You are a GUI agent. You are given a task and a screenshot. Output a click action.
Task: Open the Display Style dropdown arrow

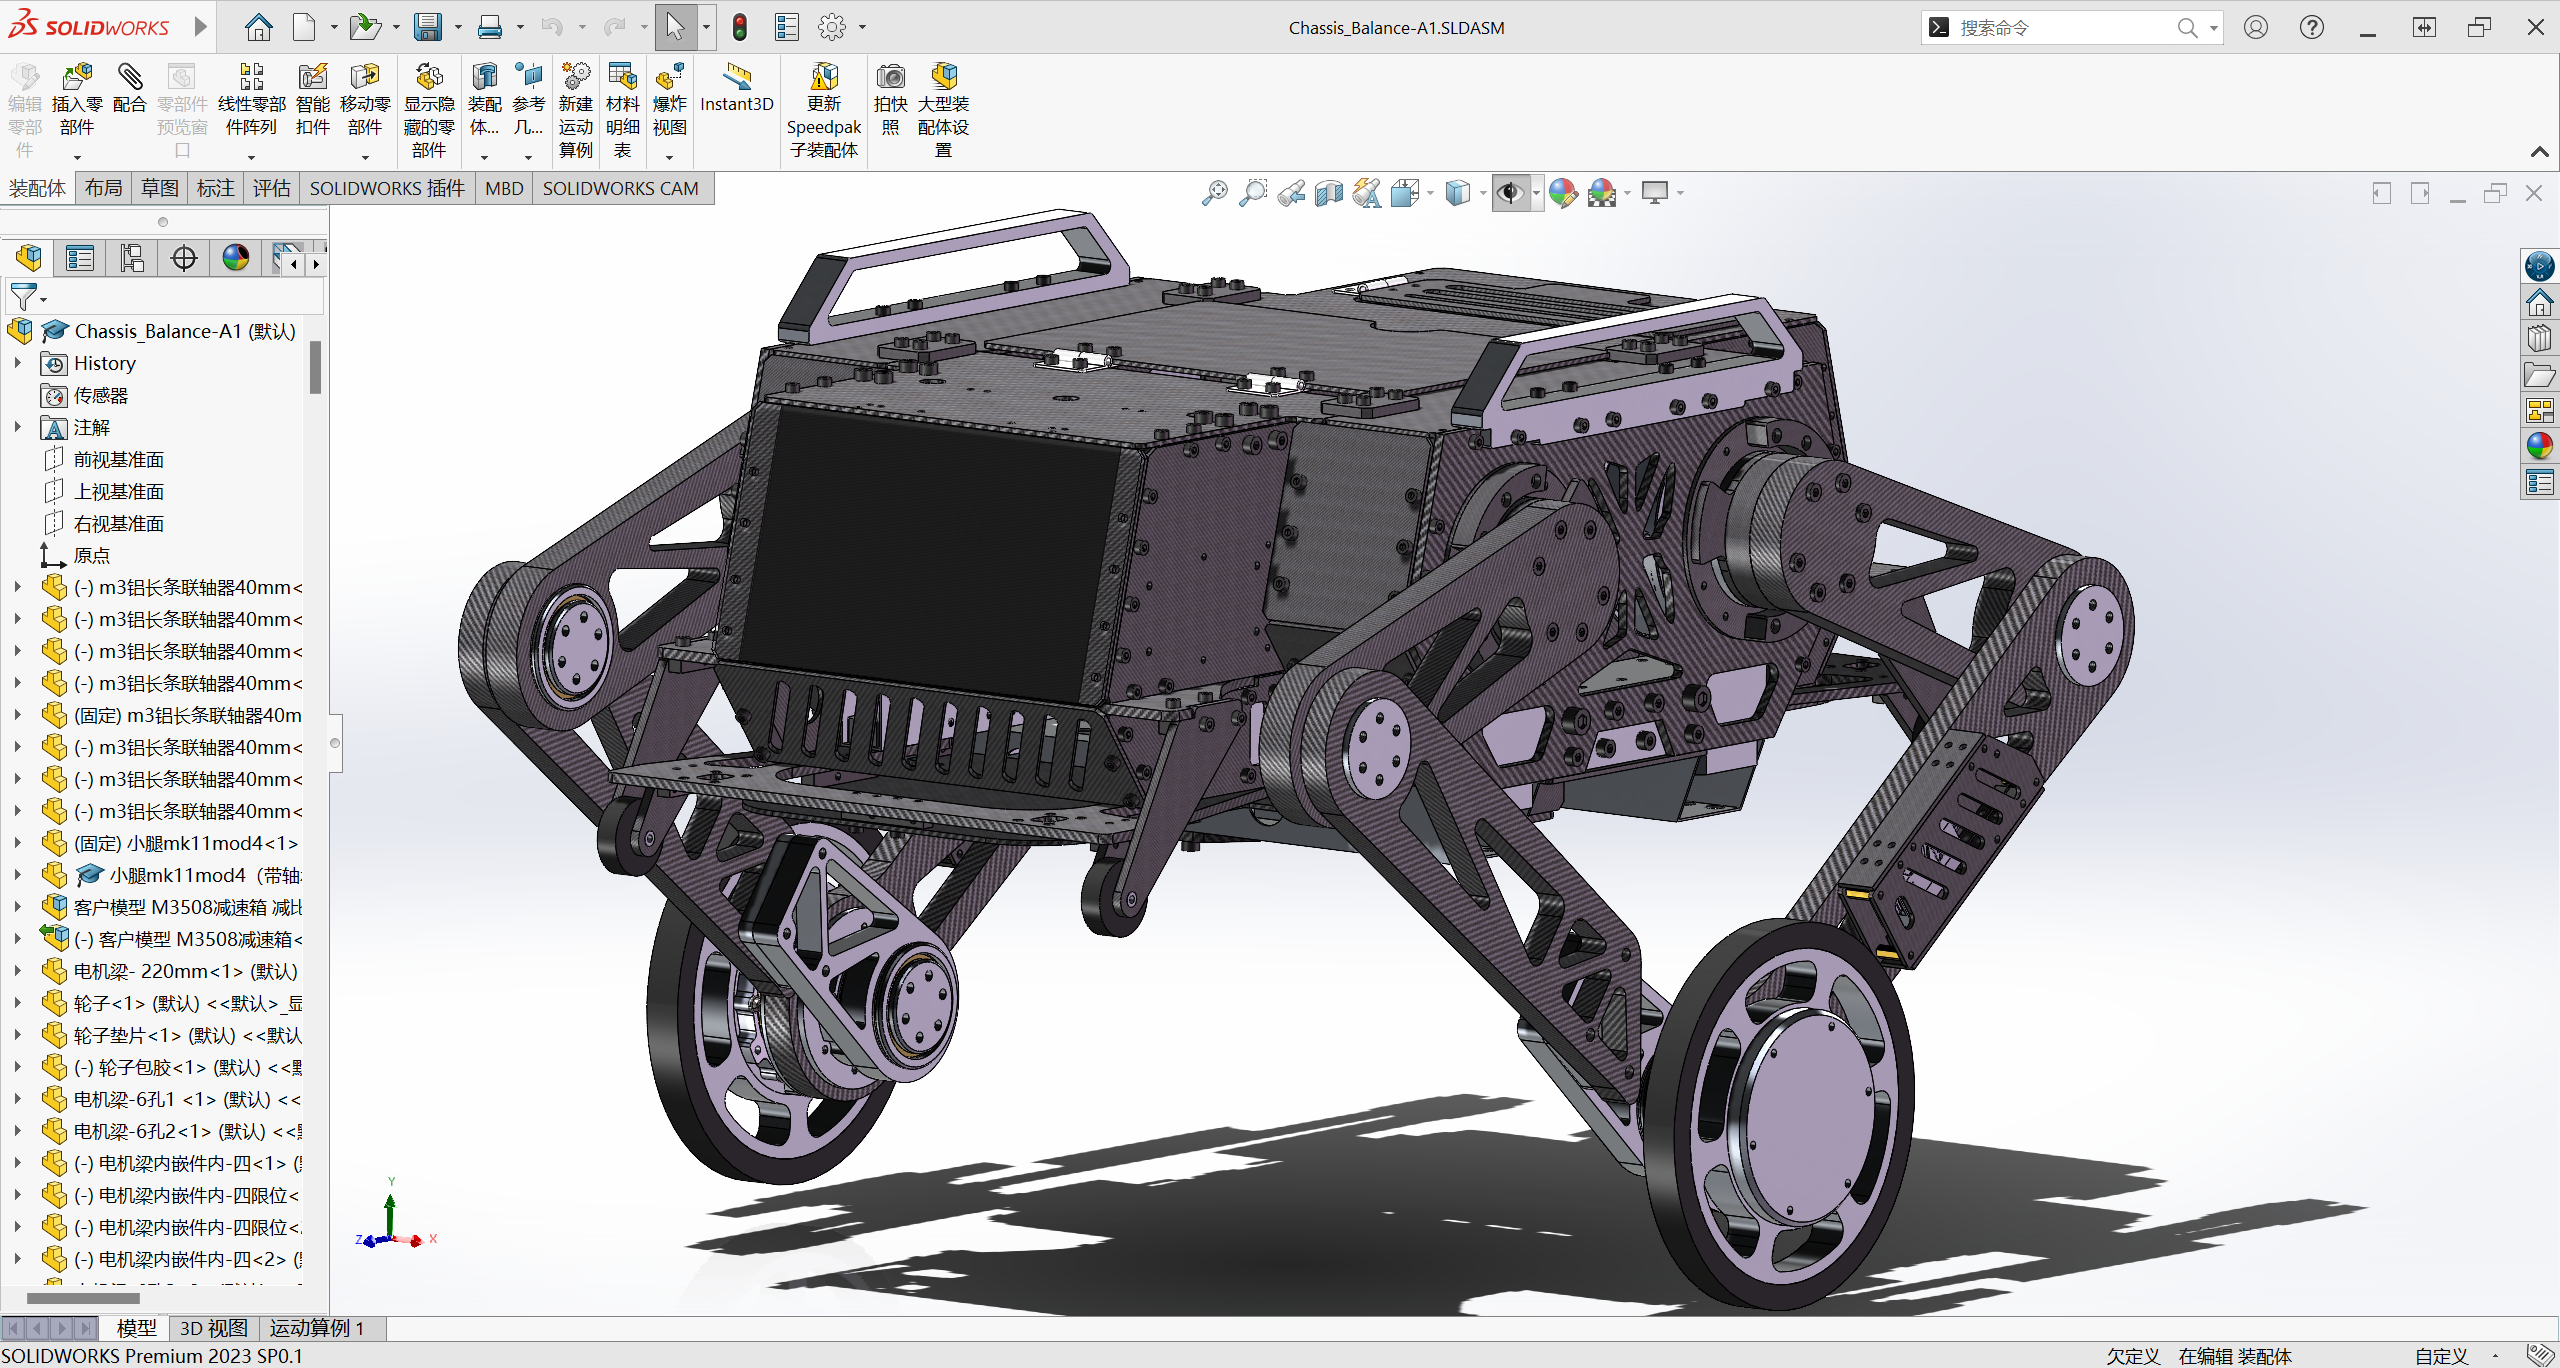(x=1482, y=193)
